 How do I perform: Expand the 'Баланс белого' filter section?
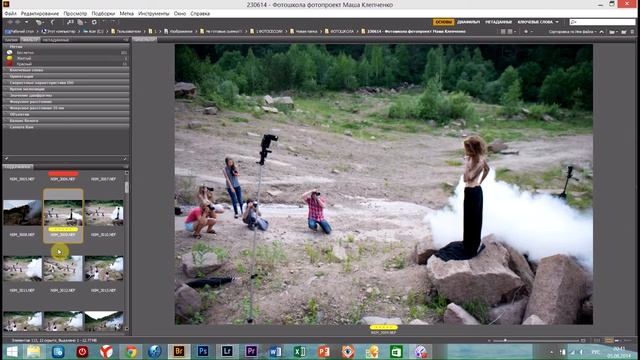tap(66, 121)
